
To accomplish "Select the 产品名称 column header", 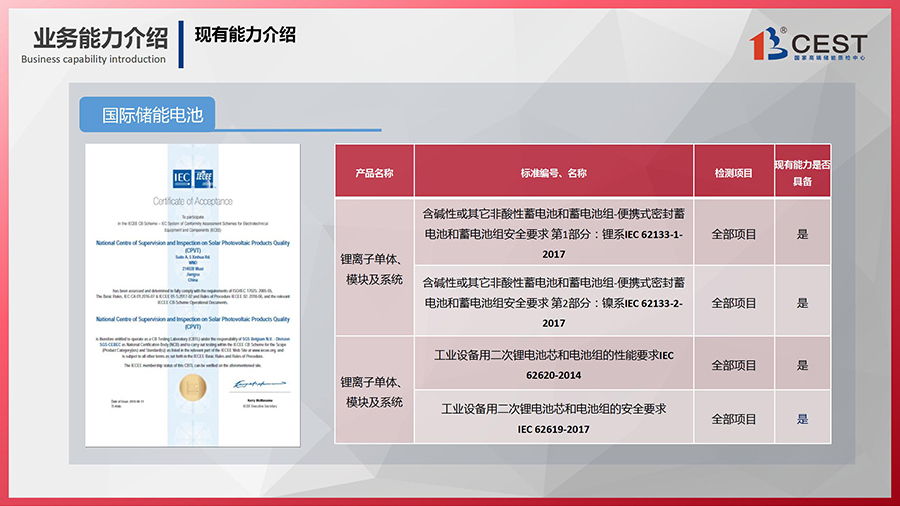I will click(x=374, y=172).
